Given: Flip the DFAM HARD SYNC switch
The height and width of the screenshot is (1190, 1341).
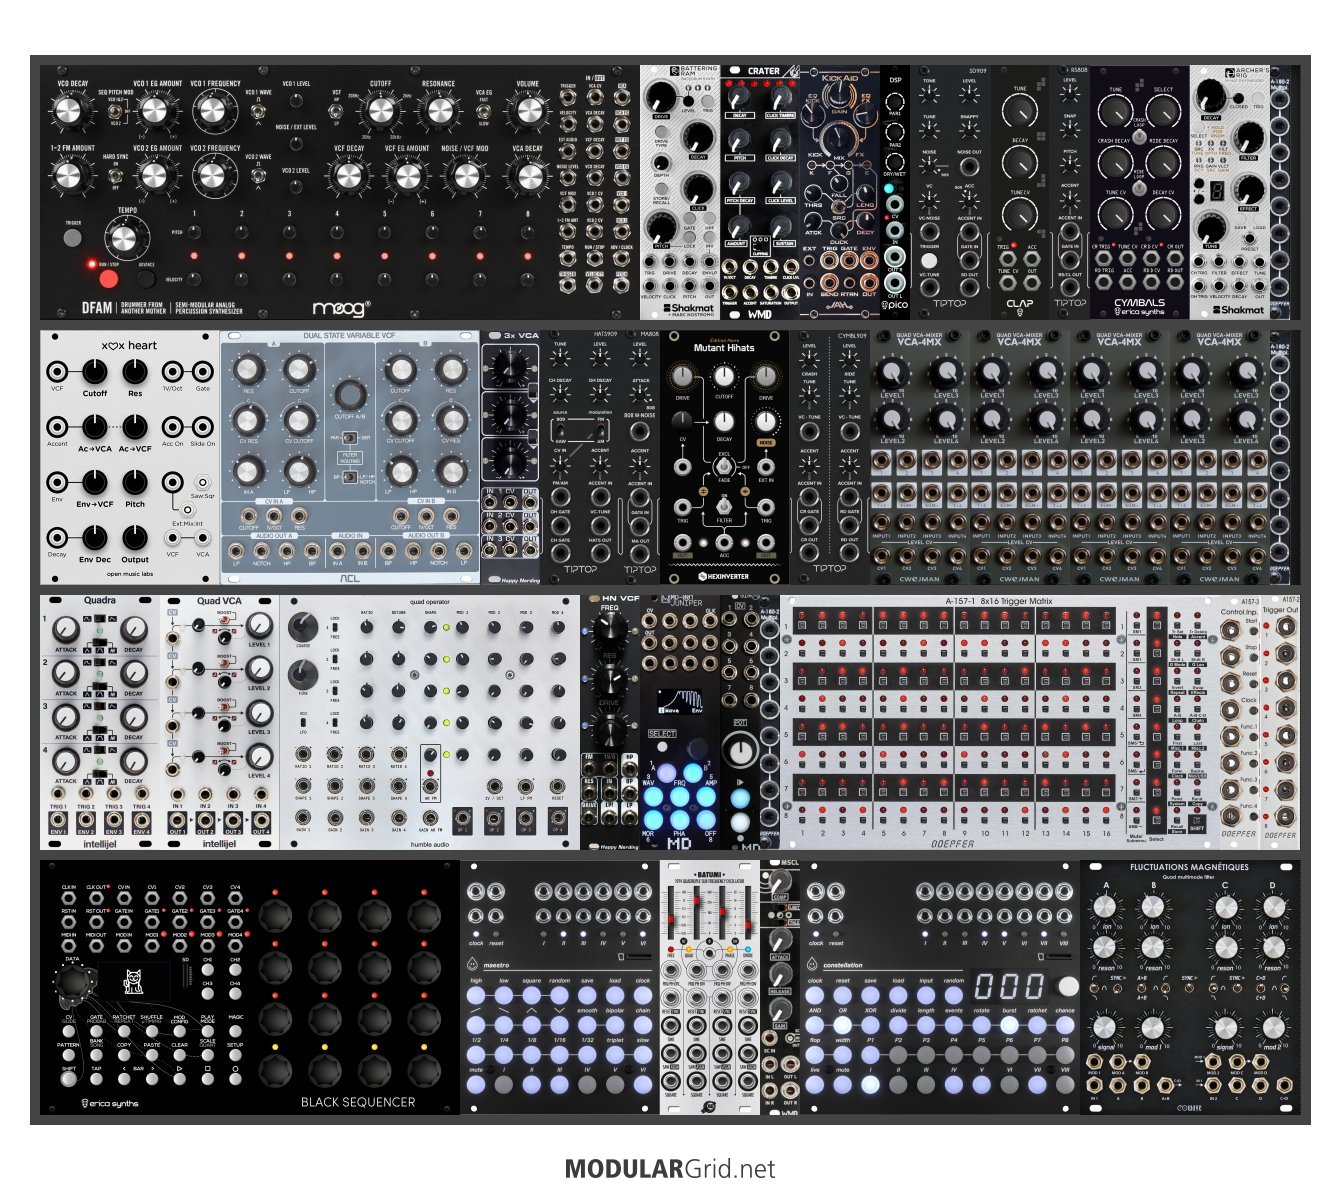Looking at the screenshot, I should [115, 176].
